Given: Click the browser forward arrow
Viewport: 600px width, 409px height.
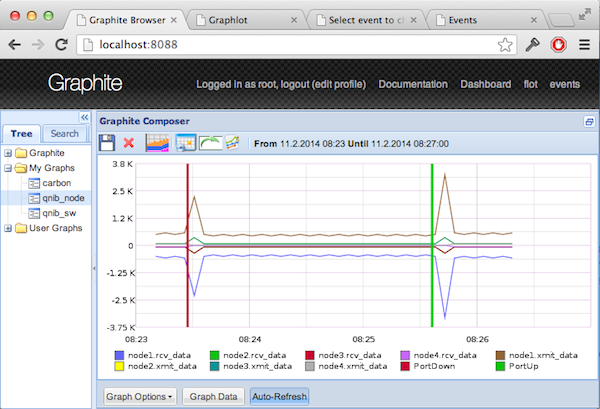Looking at the screenshot, I should 38,45.
